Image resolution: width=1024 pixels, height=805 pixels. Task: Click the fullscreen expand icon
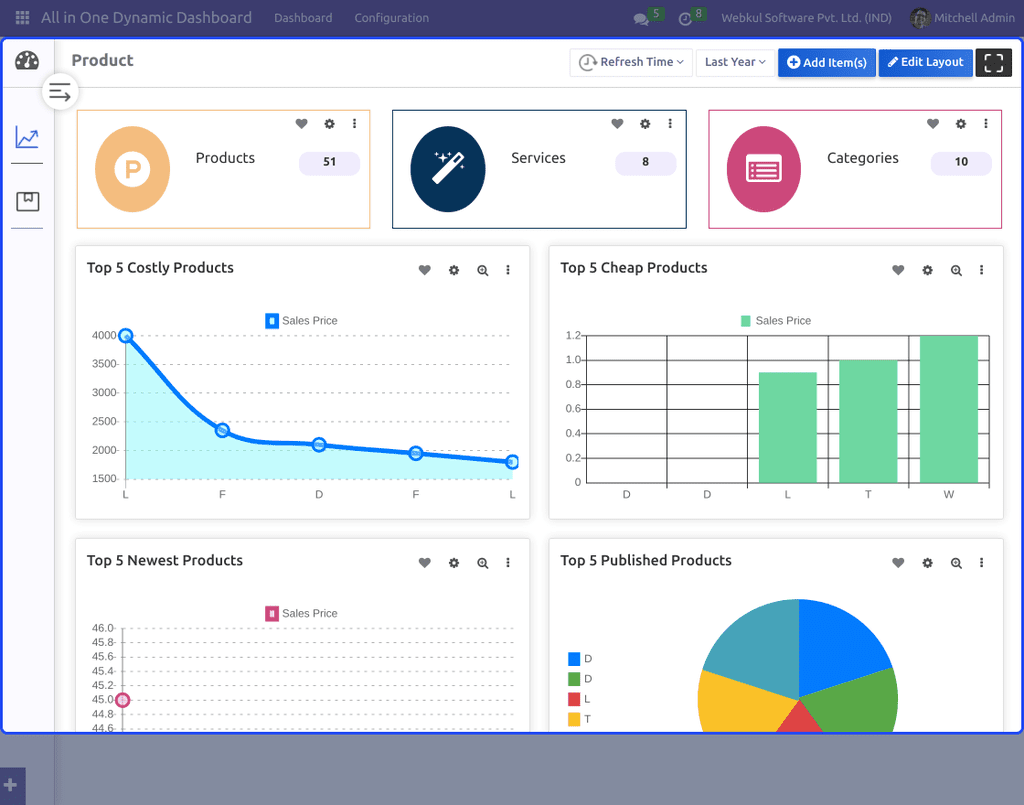pos(993,62)
